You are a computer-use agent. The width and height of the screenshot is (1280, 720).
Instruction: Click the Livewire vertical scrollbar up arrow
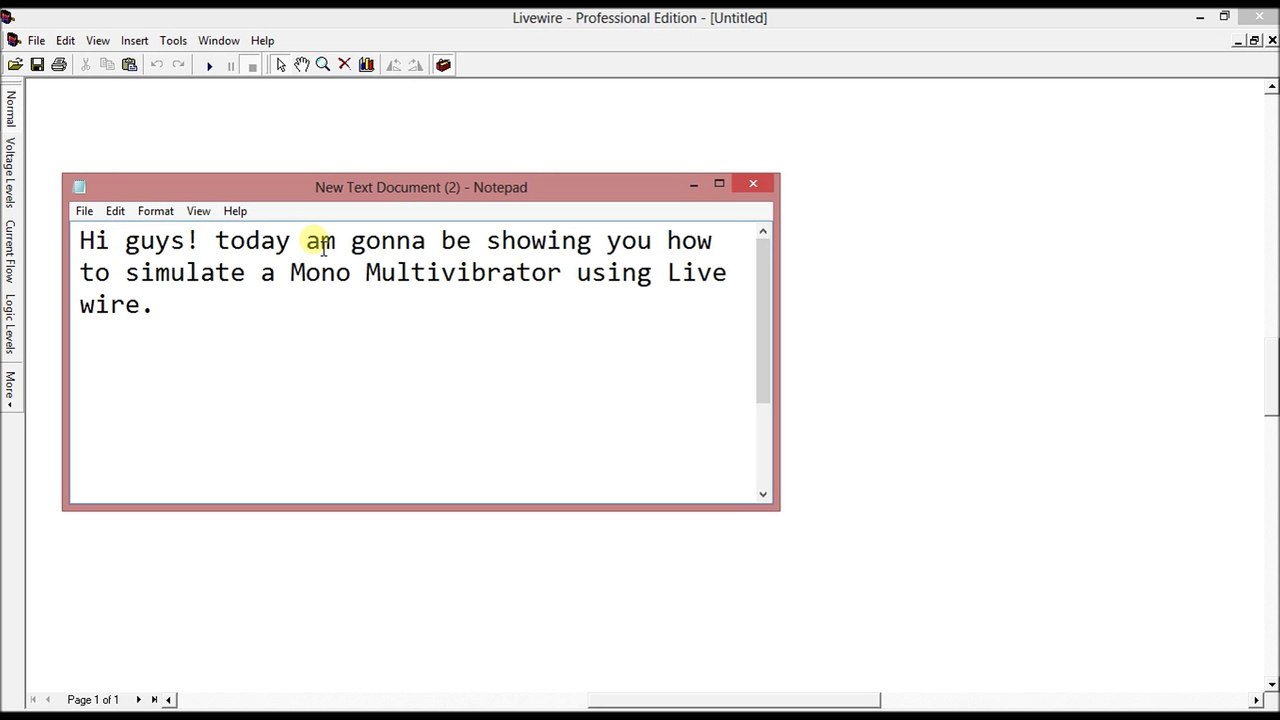point(1272,88)
